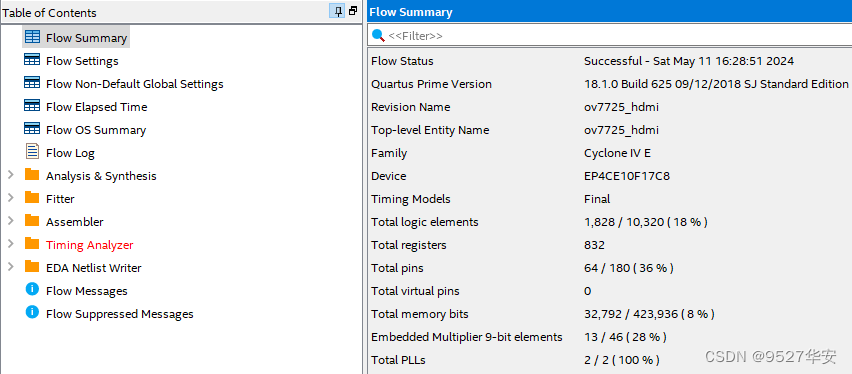Select the Top-level Entity Name label
The width and height of the screenshot is (852, 374).
[x=430, y=130]
